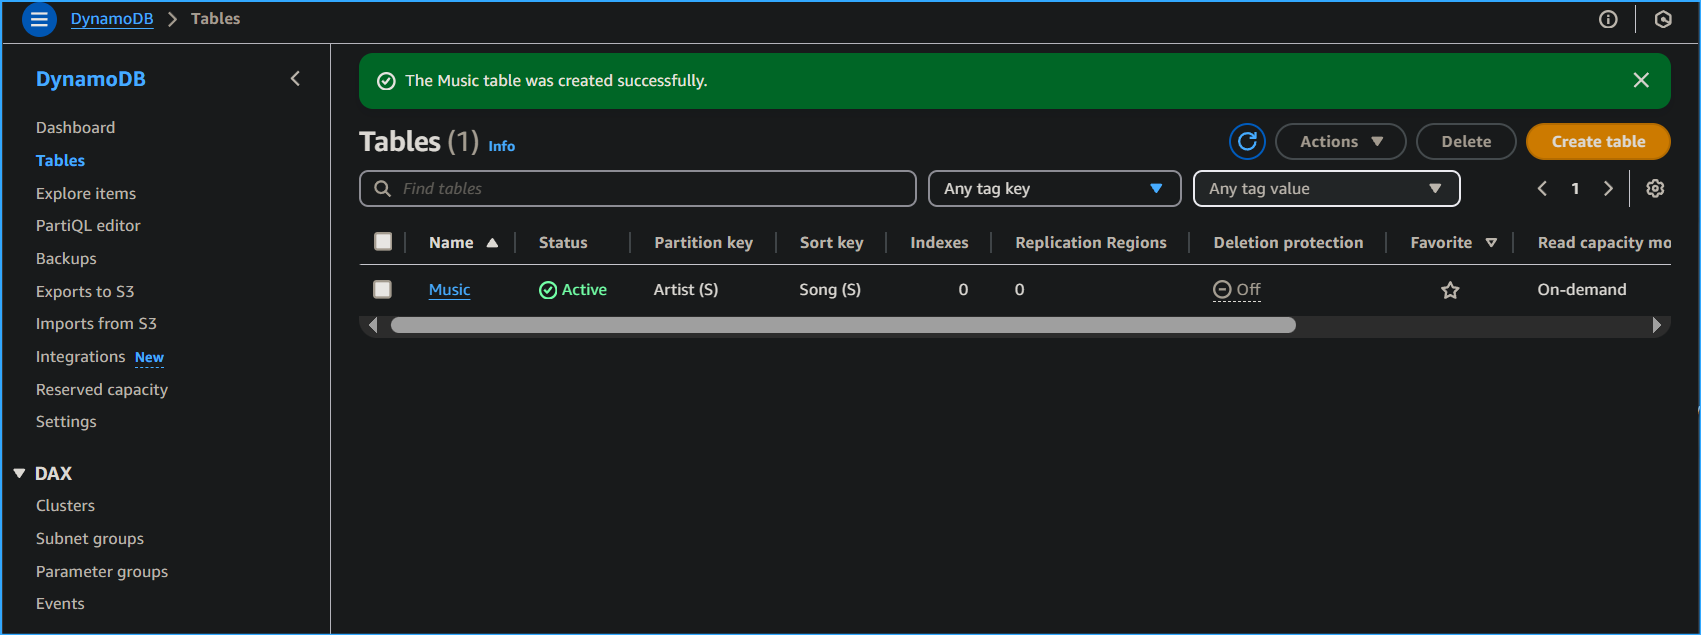Select all tables checkbox in header
This screenshot has width=1701, height=635.
pyautogui.click(x=383, y=241)
